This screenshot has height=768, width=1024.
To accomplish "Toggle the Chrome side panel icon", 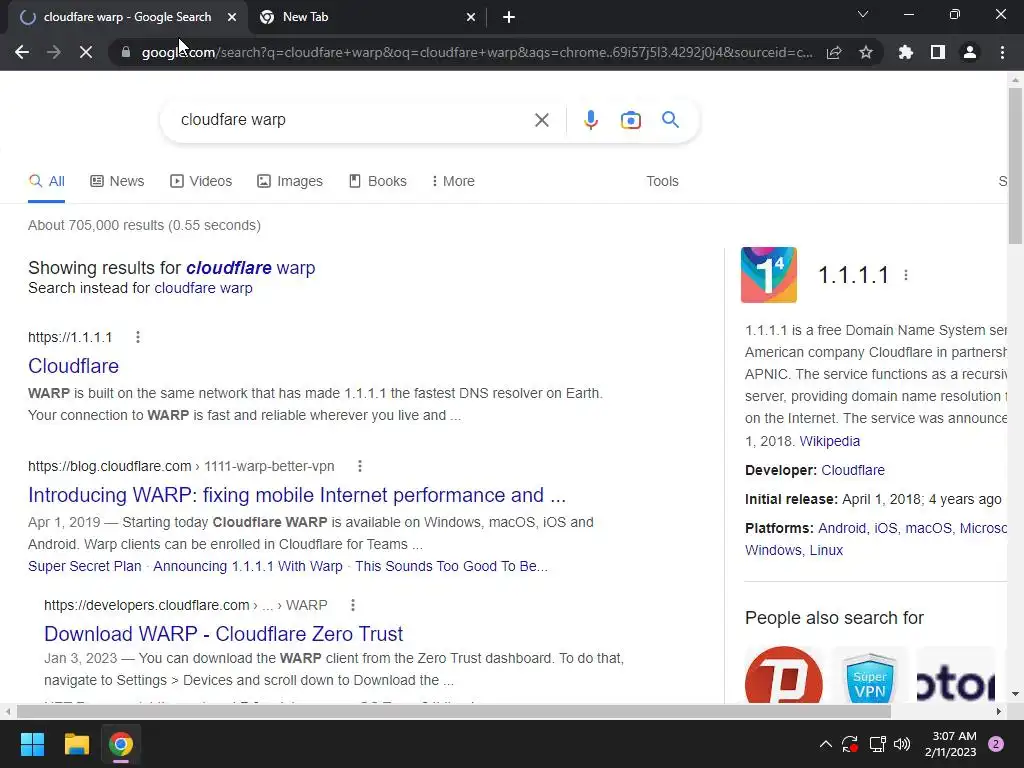I will point(938,52).
